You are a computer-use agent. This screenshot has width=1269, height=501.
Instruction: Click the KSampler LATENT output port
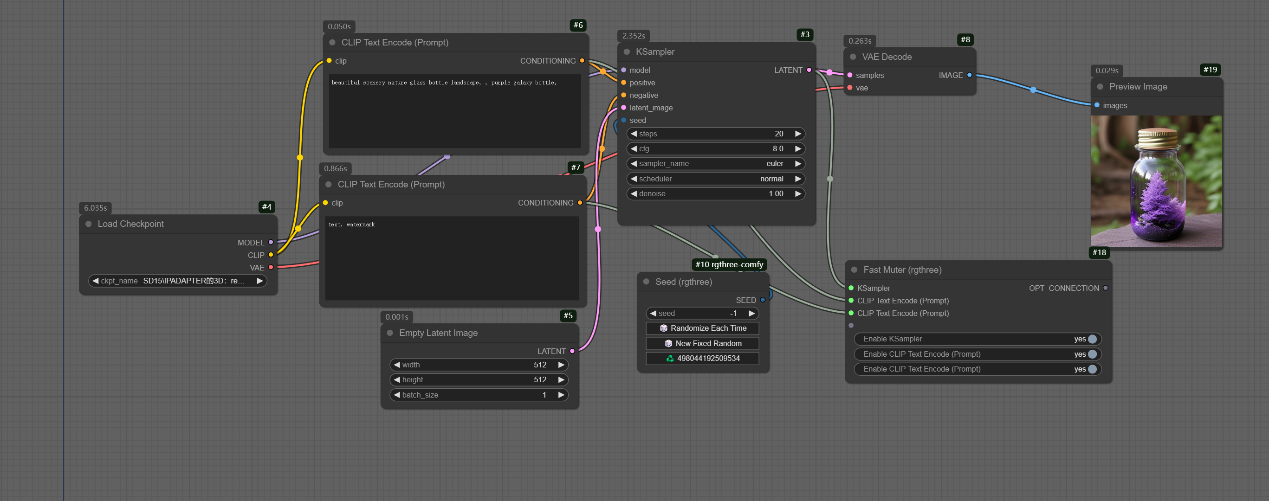click(x=811, y=70)
